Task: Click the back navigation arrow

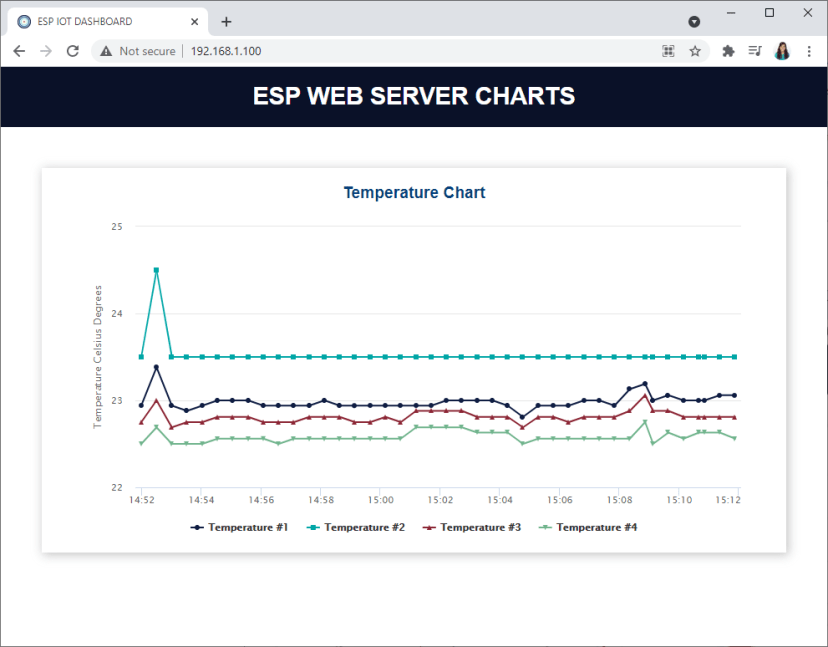Action: 20,50
